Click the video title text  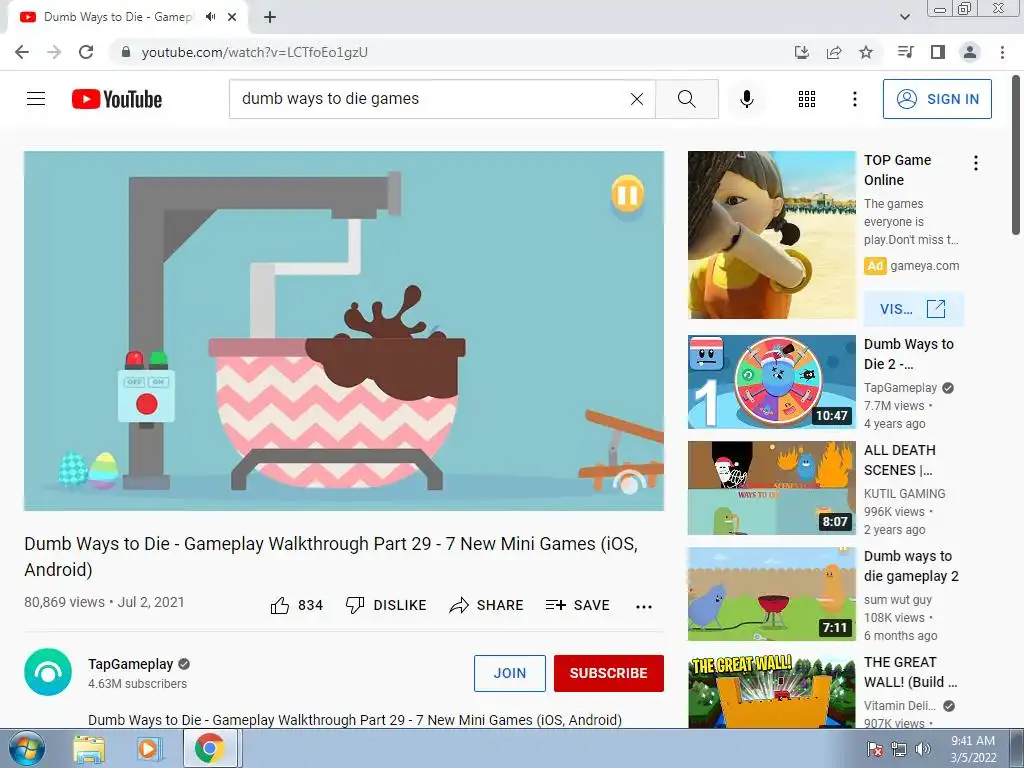click(x=330, y=556)
